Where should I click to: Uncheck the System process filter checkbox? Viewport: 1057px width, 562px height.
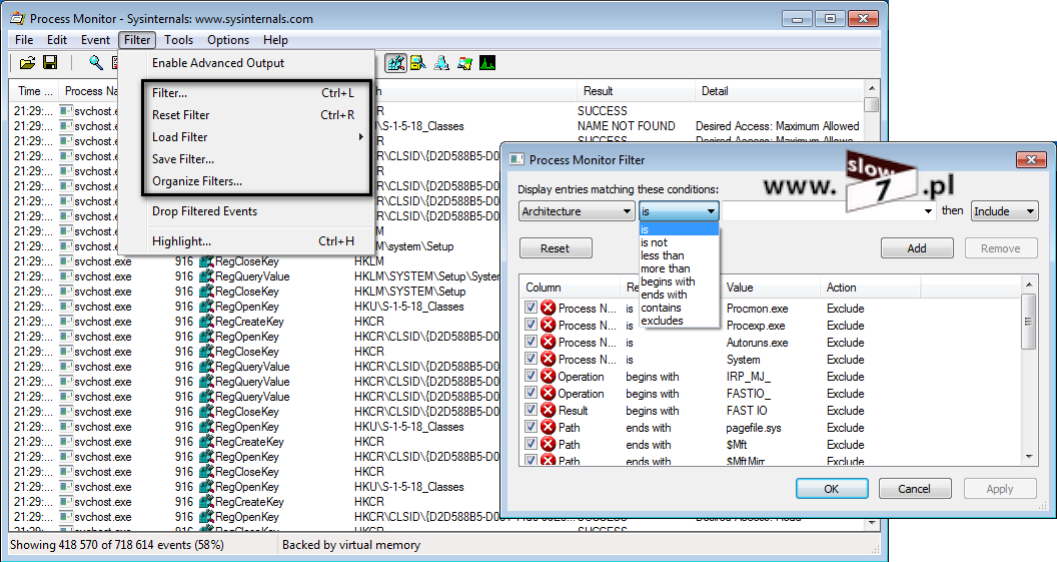click(531, 358)
